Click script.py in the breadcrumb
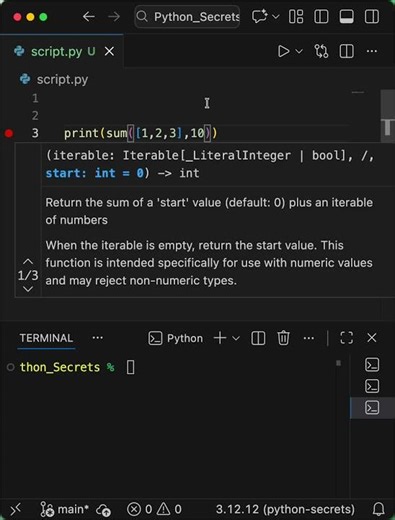Viewport: 395px width, 520px height. (x=62, y=80)
